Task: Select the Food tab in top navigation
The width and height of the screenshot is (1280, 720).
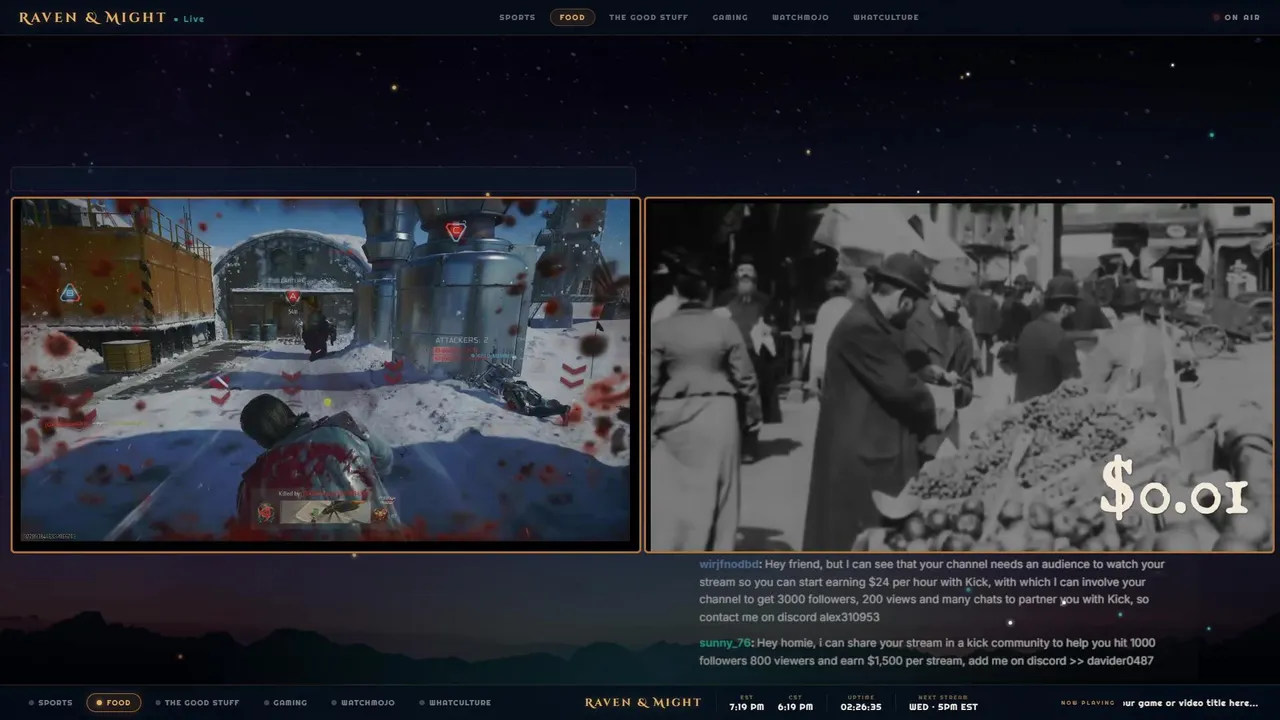Action: pos(572,17)
